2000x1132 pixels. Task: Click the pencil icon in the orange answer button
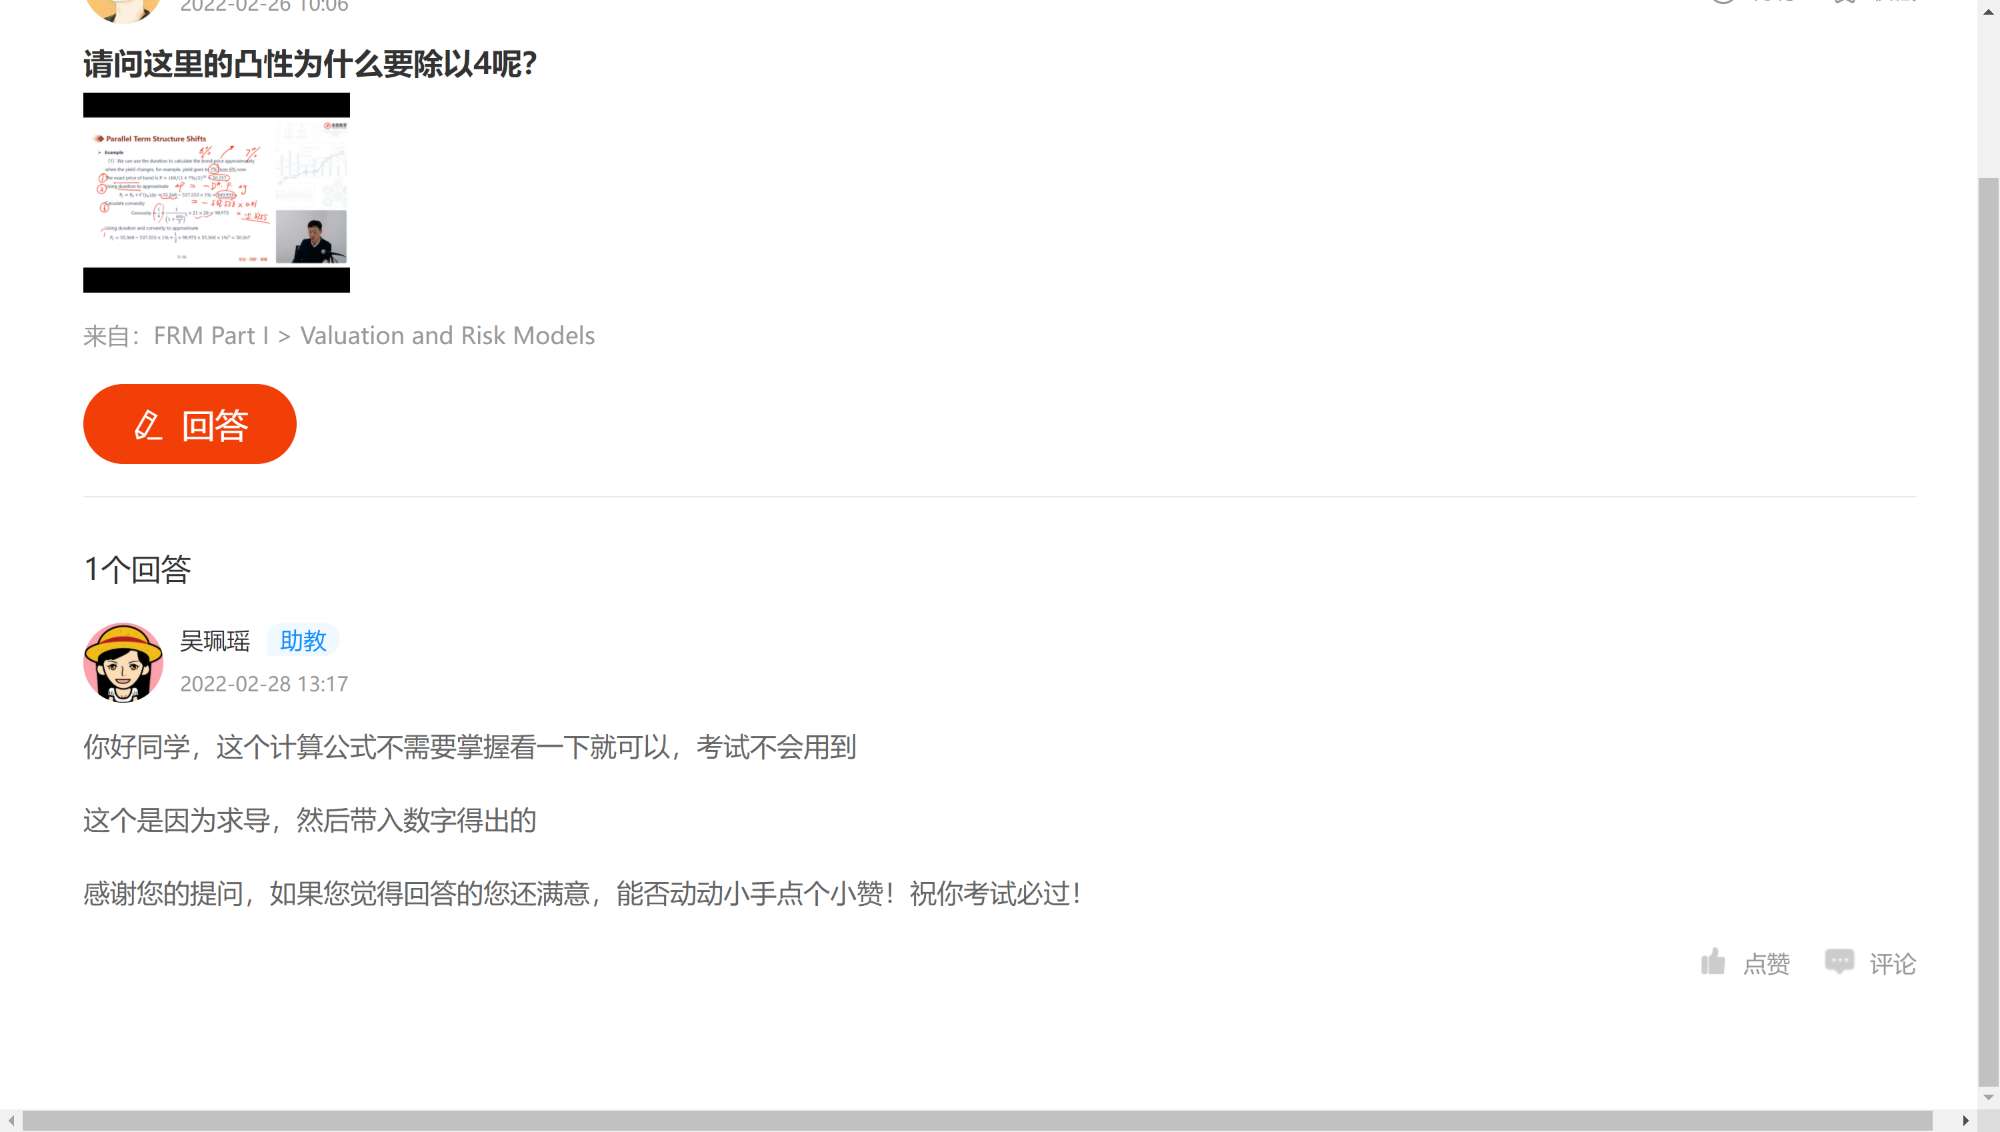point(148,425)
